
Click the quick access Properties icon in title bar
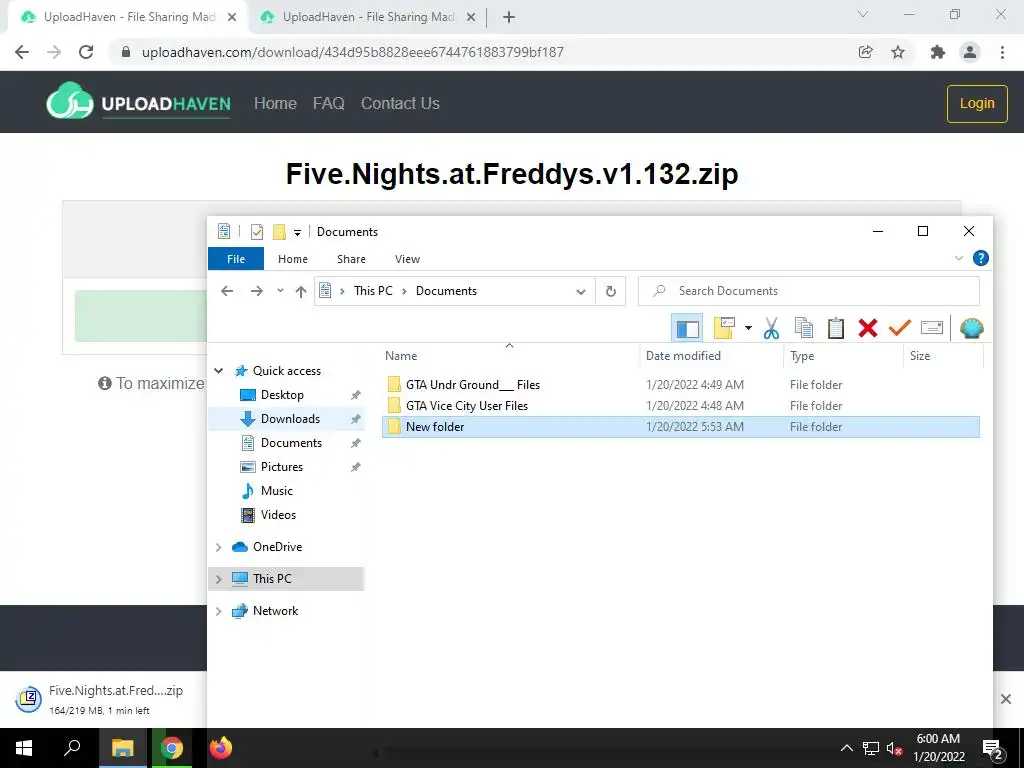point(257,232)
